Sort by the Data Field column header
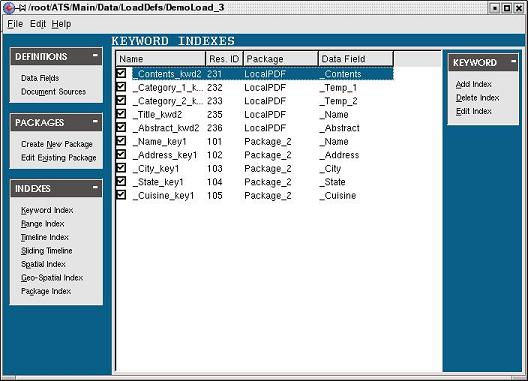528x381 pixels. (x=356, y=59)
